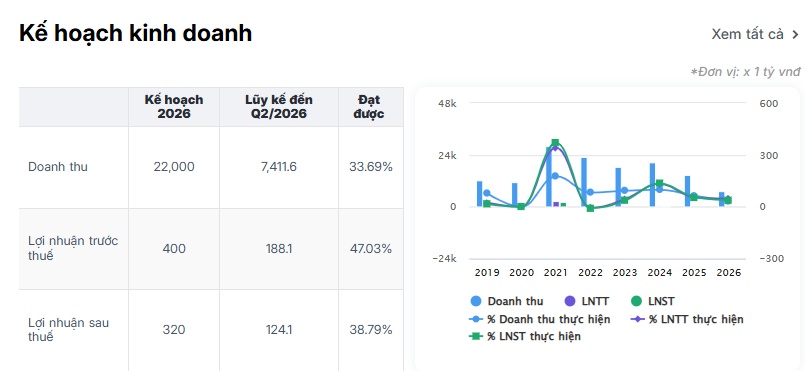
Task: Click the 7,411.6 cumulative revenue cell
Action: click(279, 167)
